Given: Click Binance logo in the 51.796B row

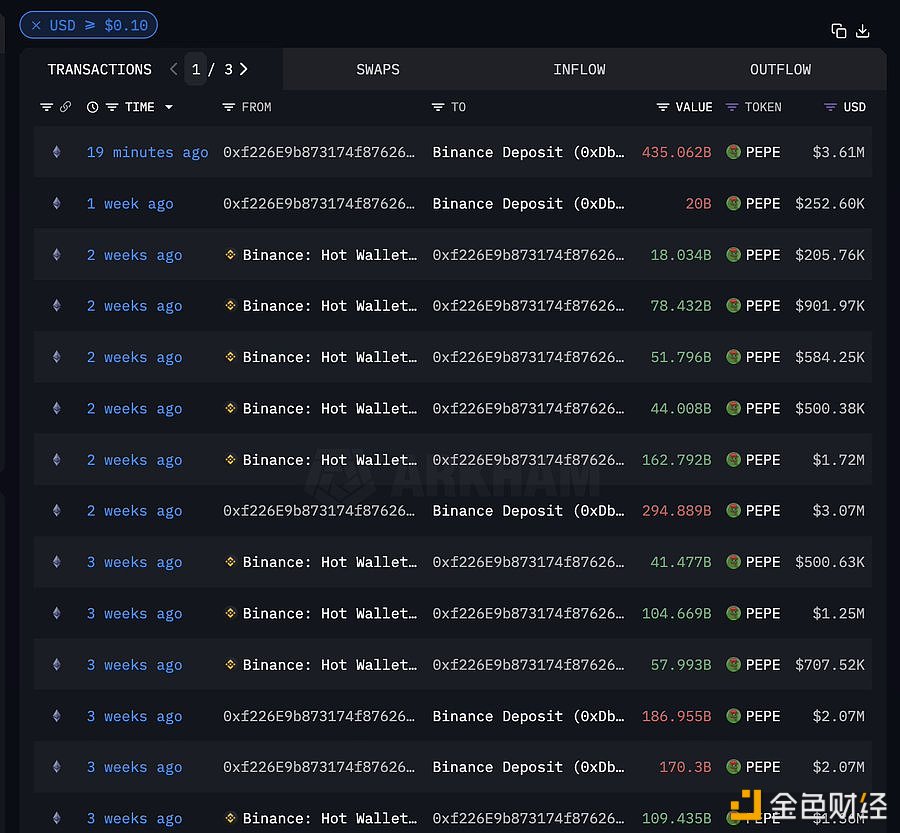Looking at the screenshot, I should [x=230, y=357].
